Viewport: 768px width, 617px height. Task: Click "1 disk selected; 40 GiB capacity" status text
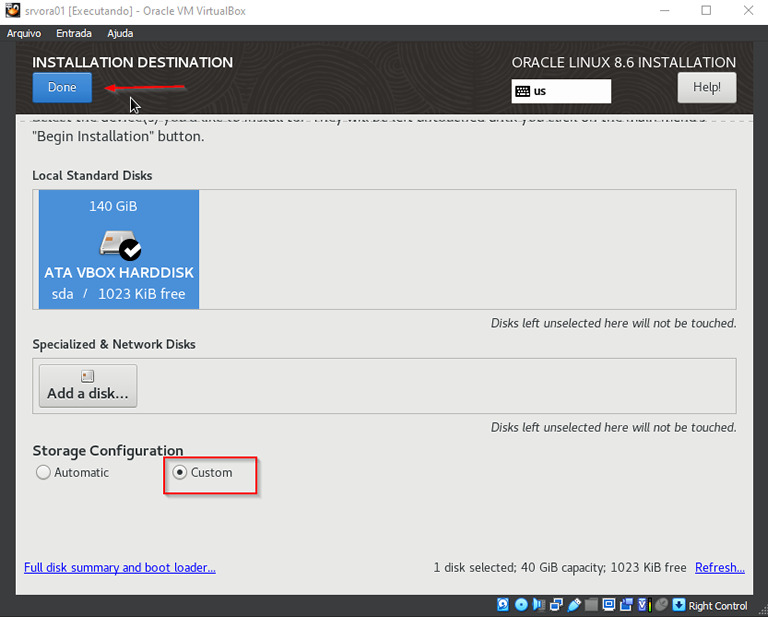(520, 568)
